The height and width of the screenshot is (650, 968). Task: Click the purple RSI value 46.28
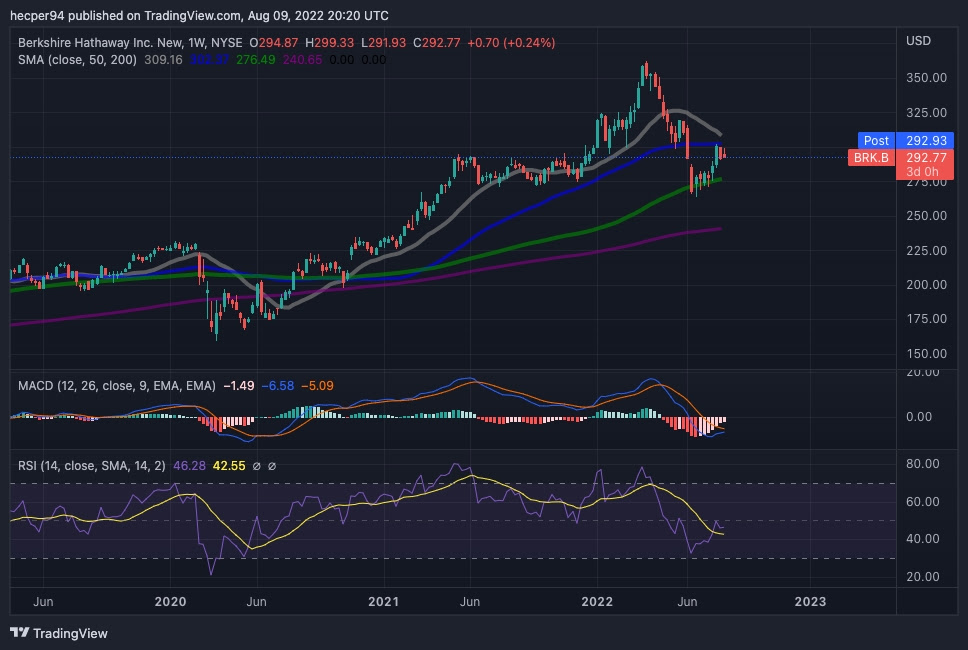(190, 465)
